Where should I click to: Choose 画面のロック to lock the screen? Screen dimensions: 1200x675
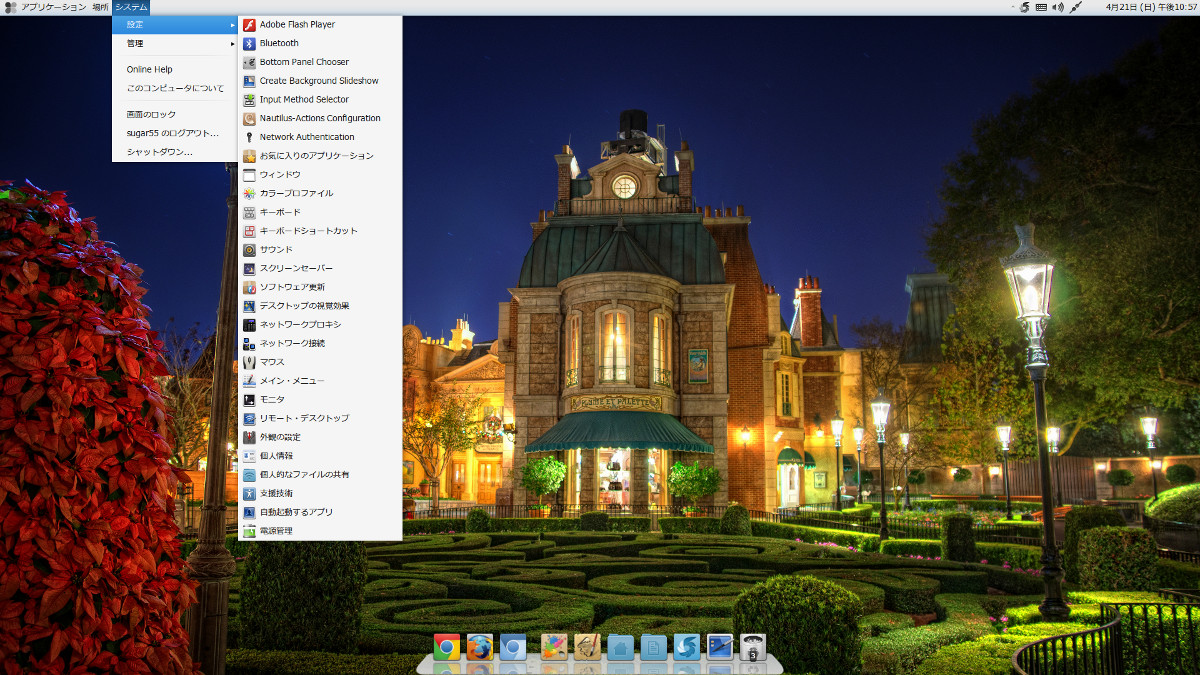coord(176,114)
